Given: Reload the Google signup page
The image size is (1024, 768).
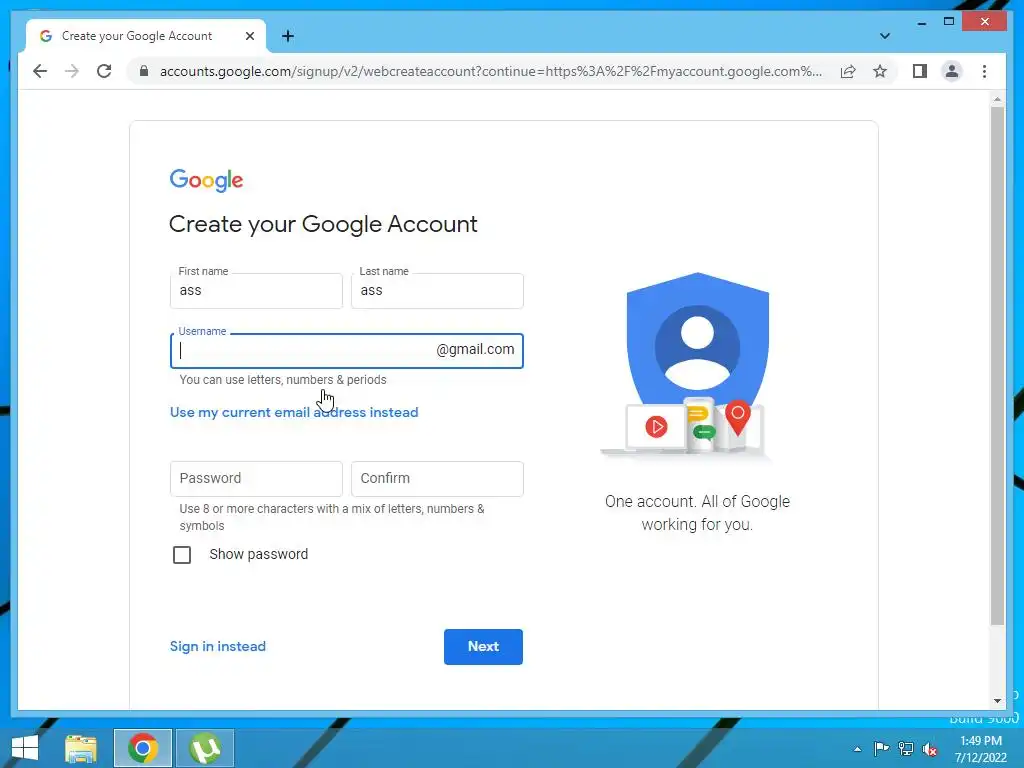Looking at the screenshot, I should pos(104,71).
